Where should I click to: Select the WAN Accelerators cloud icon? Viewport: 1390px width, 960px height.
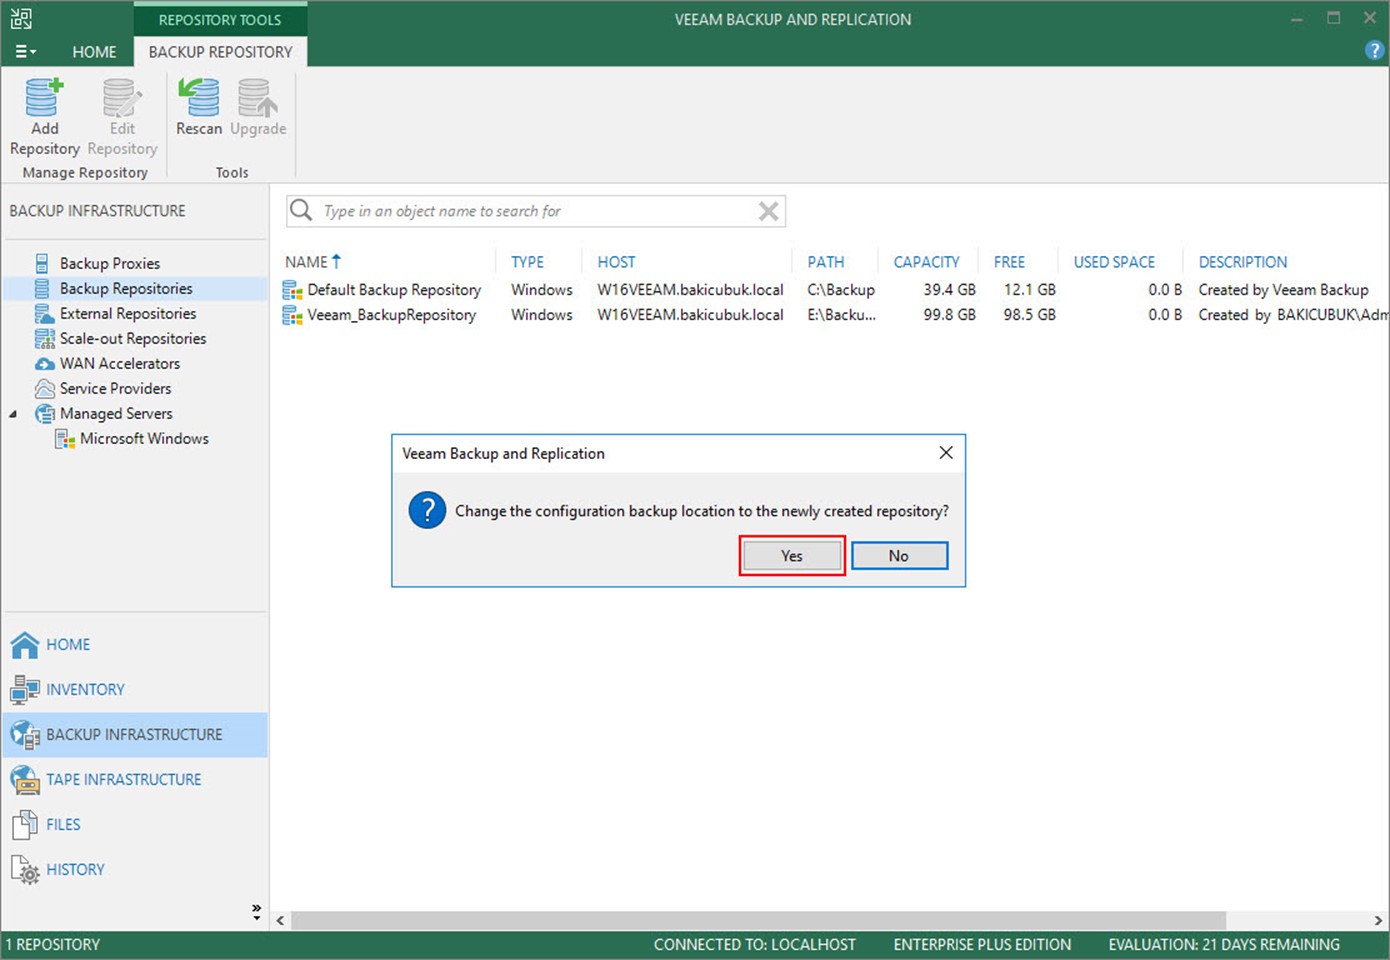click(x=44, y=364)
